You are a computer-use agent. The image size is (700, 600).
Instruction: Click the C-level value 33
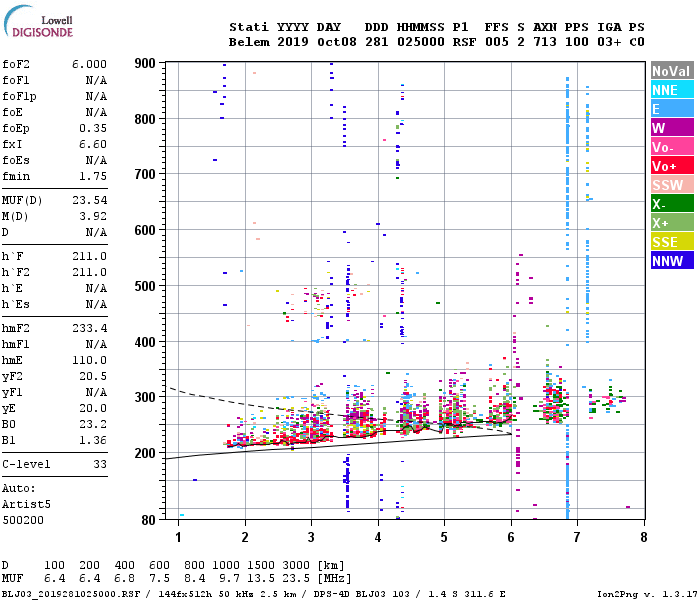[100, 464]
